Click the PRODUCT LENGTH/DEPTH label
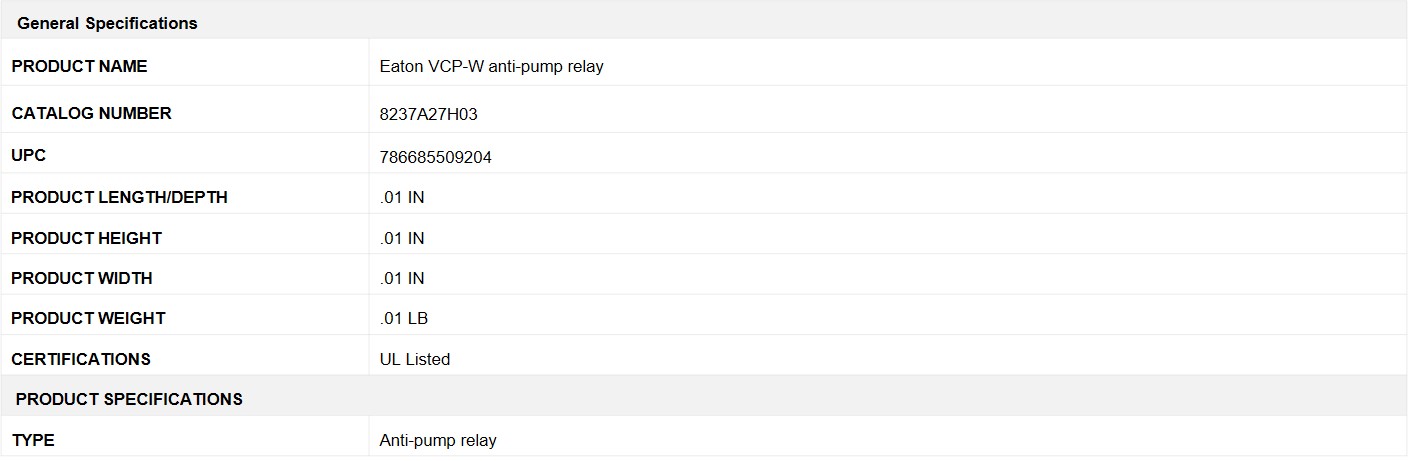1408x461 pixels. click(120, 198)
